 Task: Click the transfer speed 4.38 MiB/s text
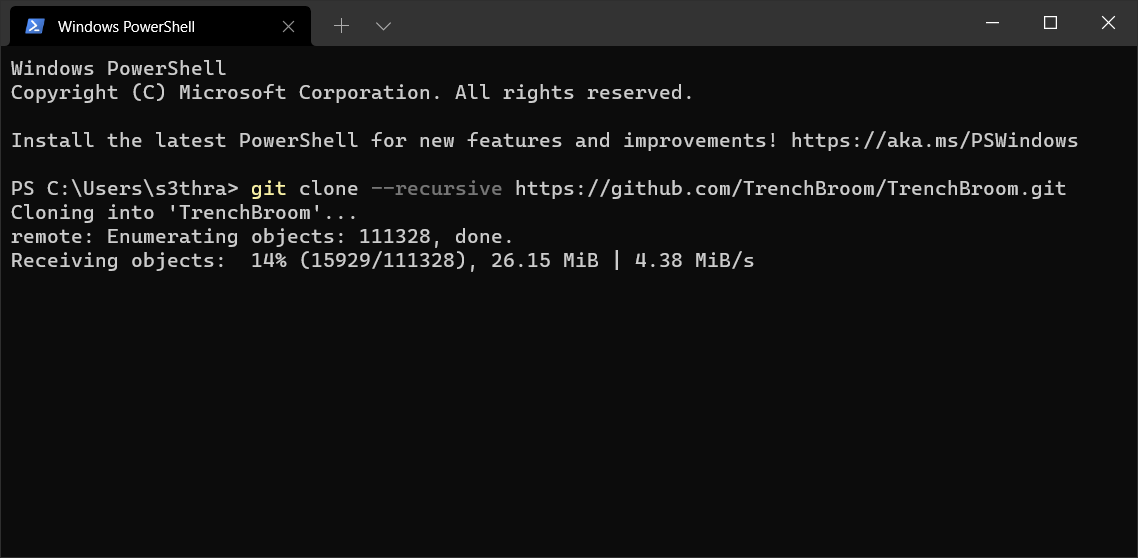pos(695,260)
